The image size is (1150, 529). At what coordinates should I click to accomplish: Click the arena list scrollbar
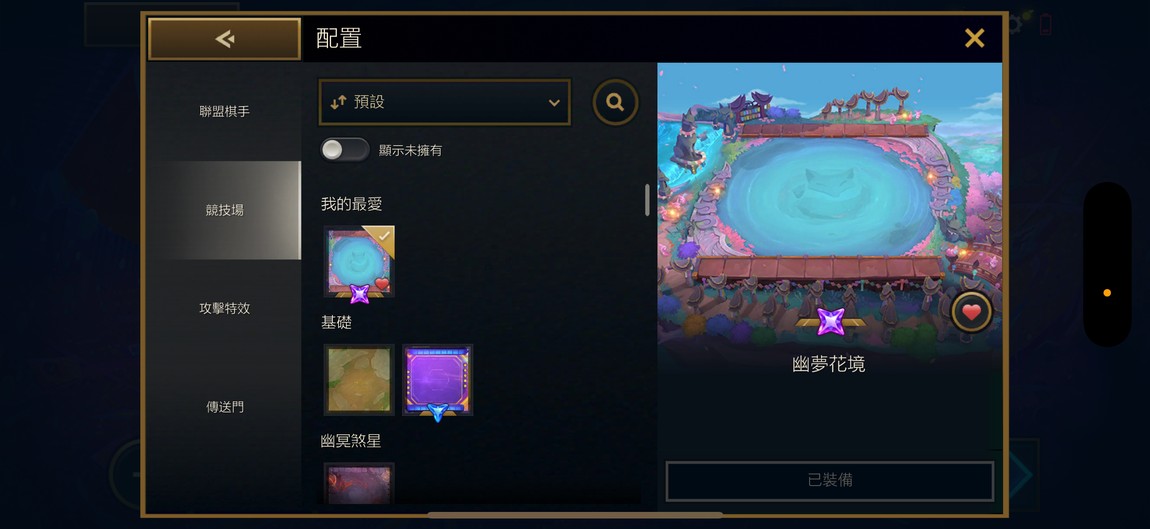point(647,200)
